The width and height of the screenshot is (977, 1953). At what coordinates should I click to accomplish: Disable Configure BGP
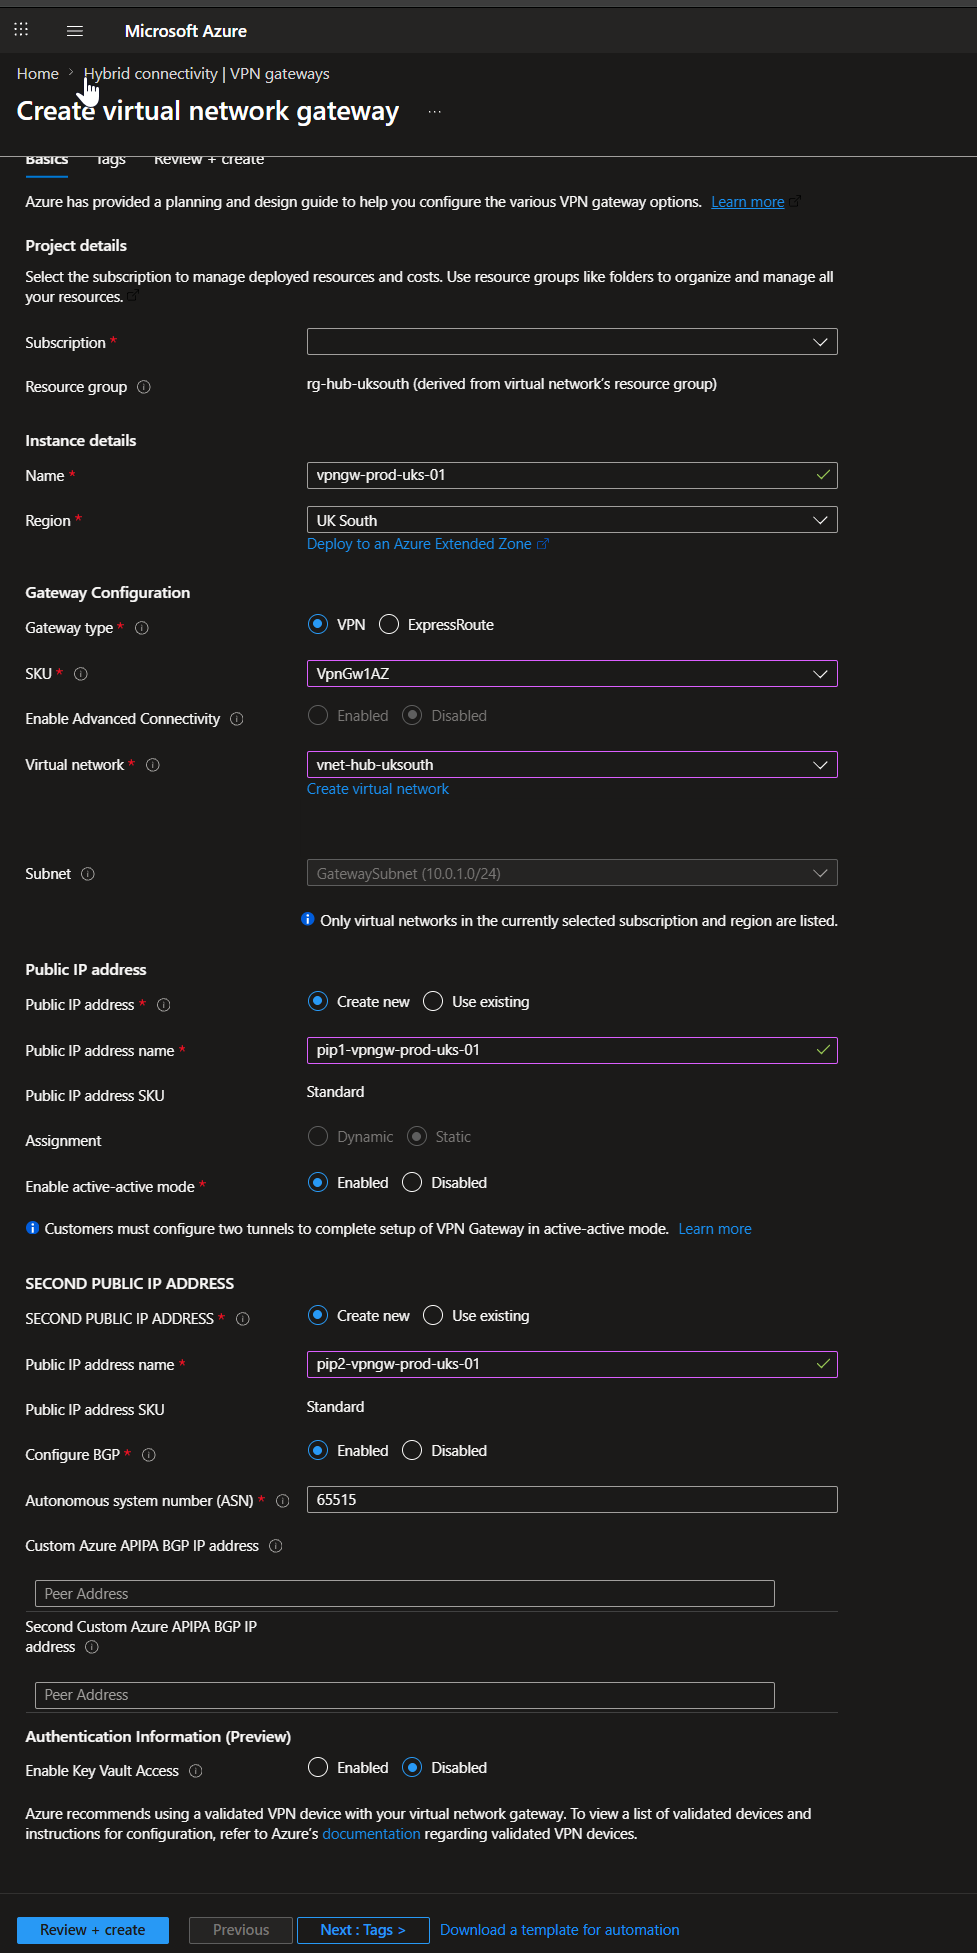tap(412, 1450)
